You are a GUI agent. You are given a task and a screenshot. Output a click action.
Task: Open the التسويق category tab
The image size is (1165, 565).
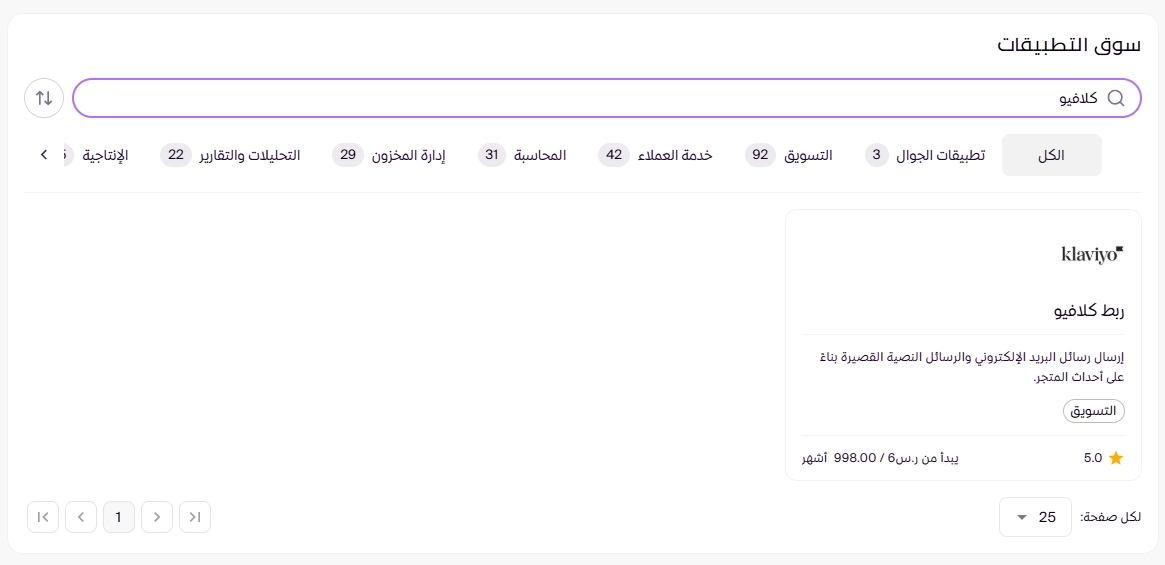coord(789,156)
